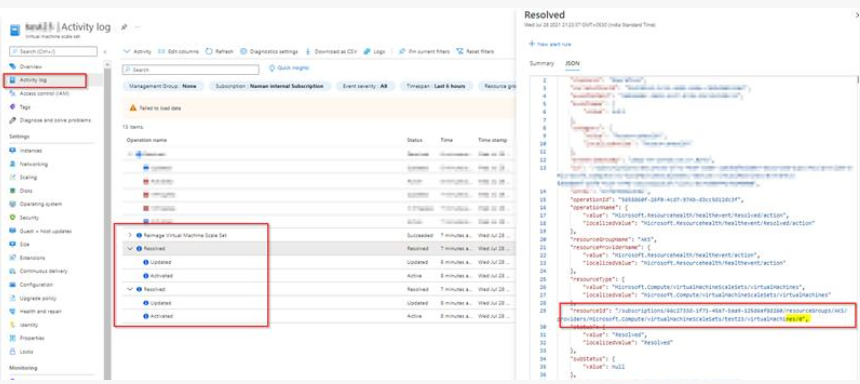The height and width of the screenshot is (384, 860).
Task: Click the Overview sidebar icon
Action: click(13, 66)
